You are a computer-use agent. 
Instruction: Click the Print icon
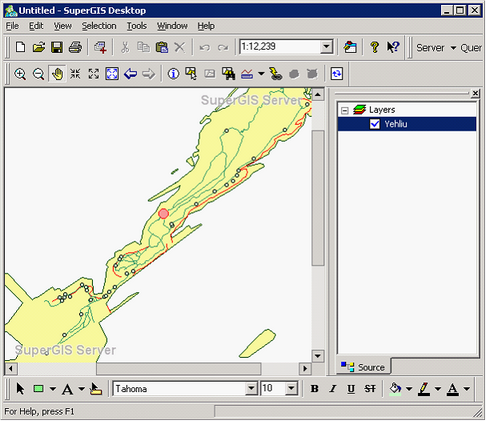point(75,47)
